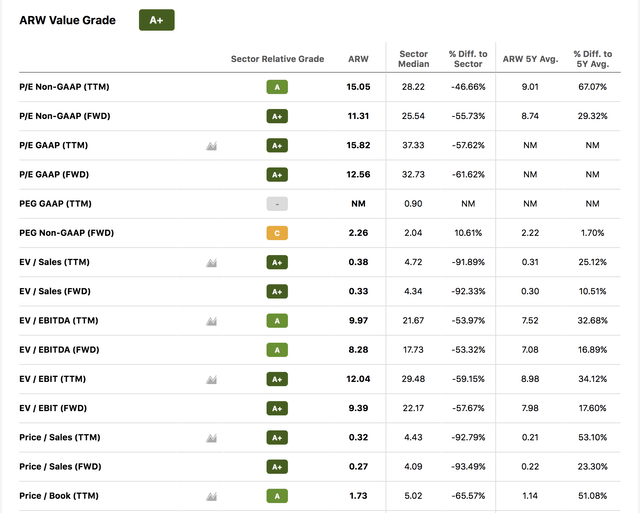Click grade A badge for EV / EBITDA (TTM)
This screenshot has height=513, width=640.
[277, 321]
